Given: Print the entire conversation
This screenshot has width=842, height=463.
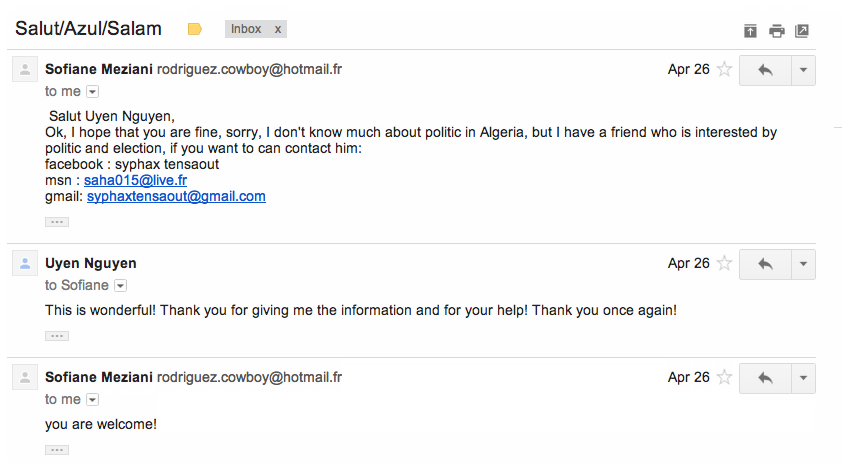Looking at the screenshot, I should (x=777, y=31).
